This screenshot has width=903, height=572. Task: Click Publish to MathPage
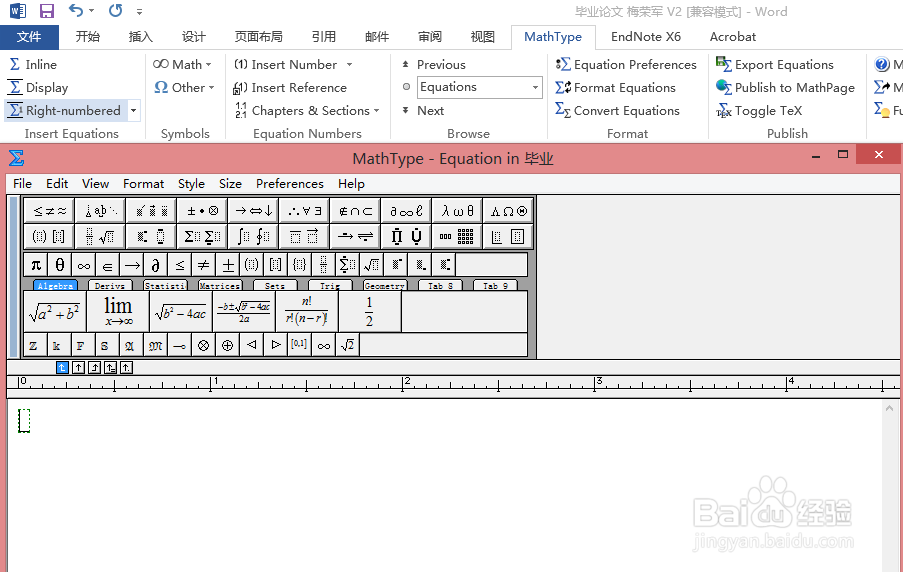tap(785, 88)
